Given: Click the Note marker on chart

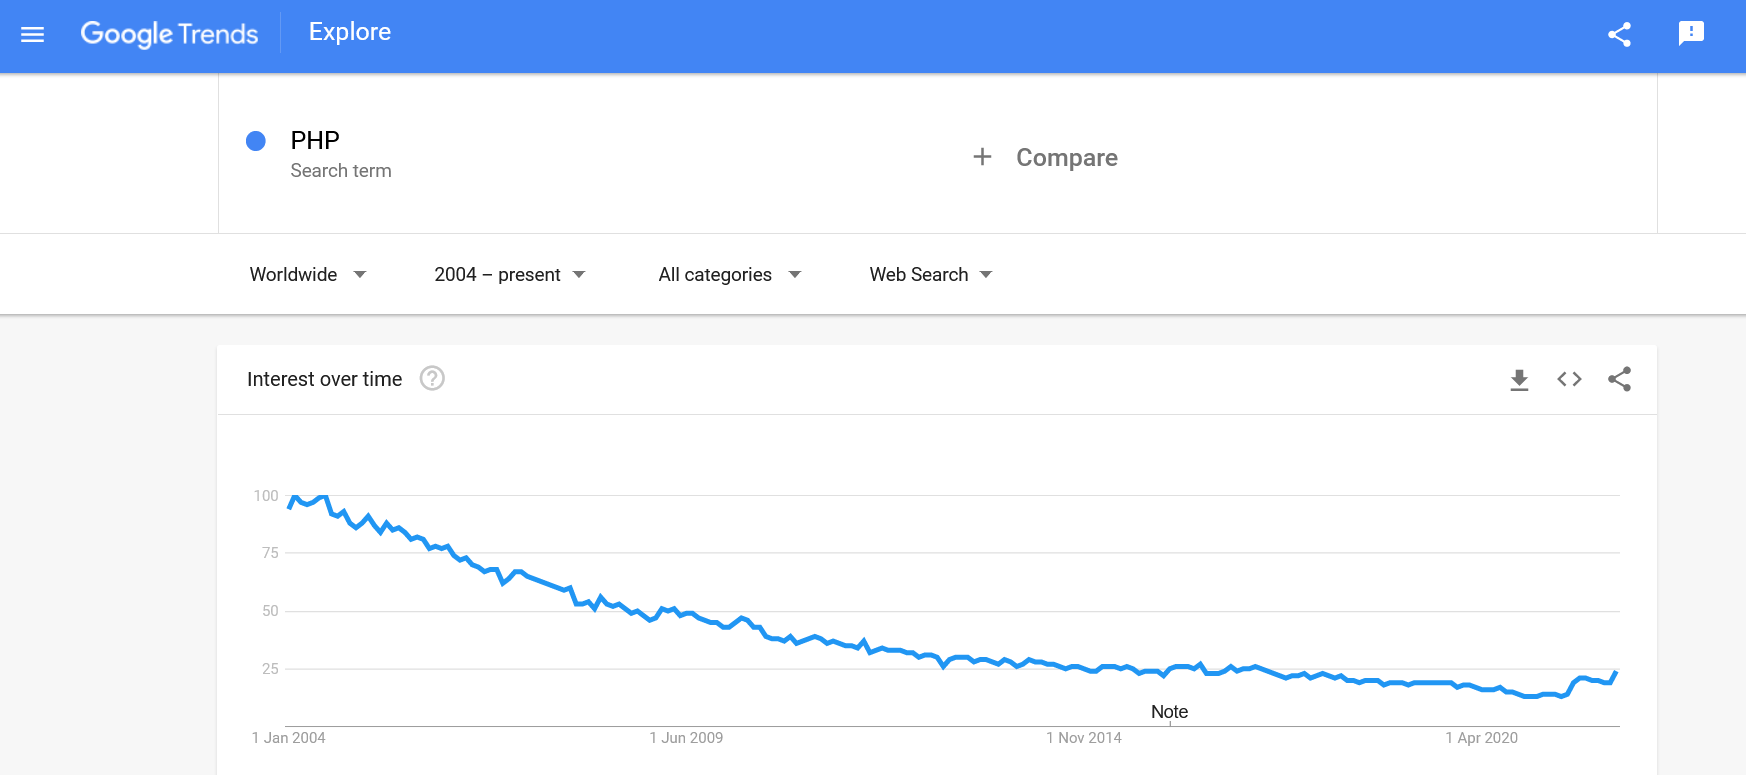Looking at the screenshot, I should [x=1169, y=712].
